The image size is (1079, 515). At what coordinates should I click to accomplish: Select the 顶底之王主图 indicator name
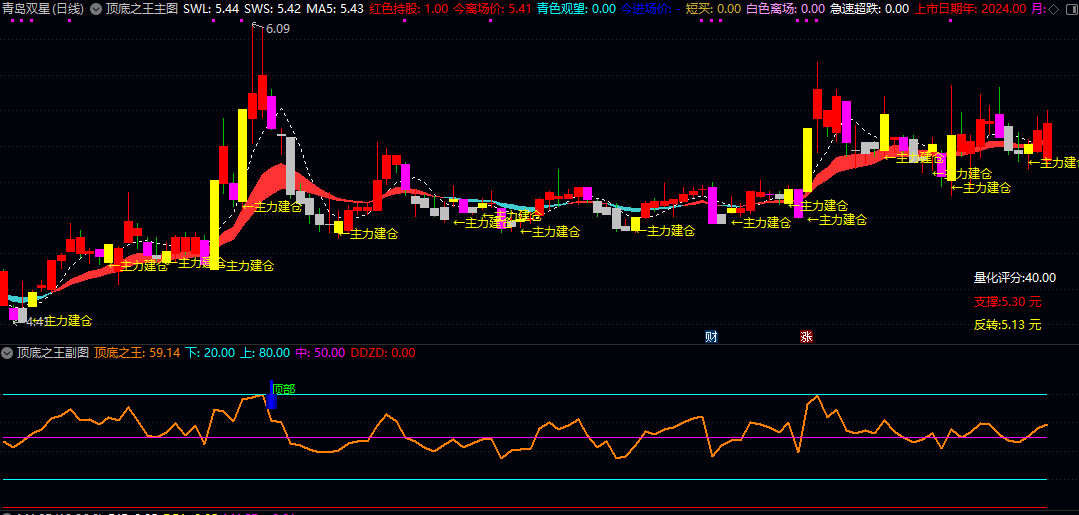142,8
